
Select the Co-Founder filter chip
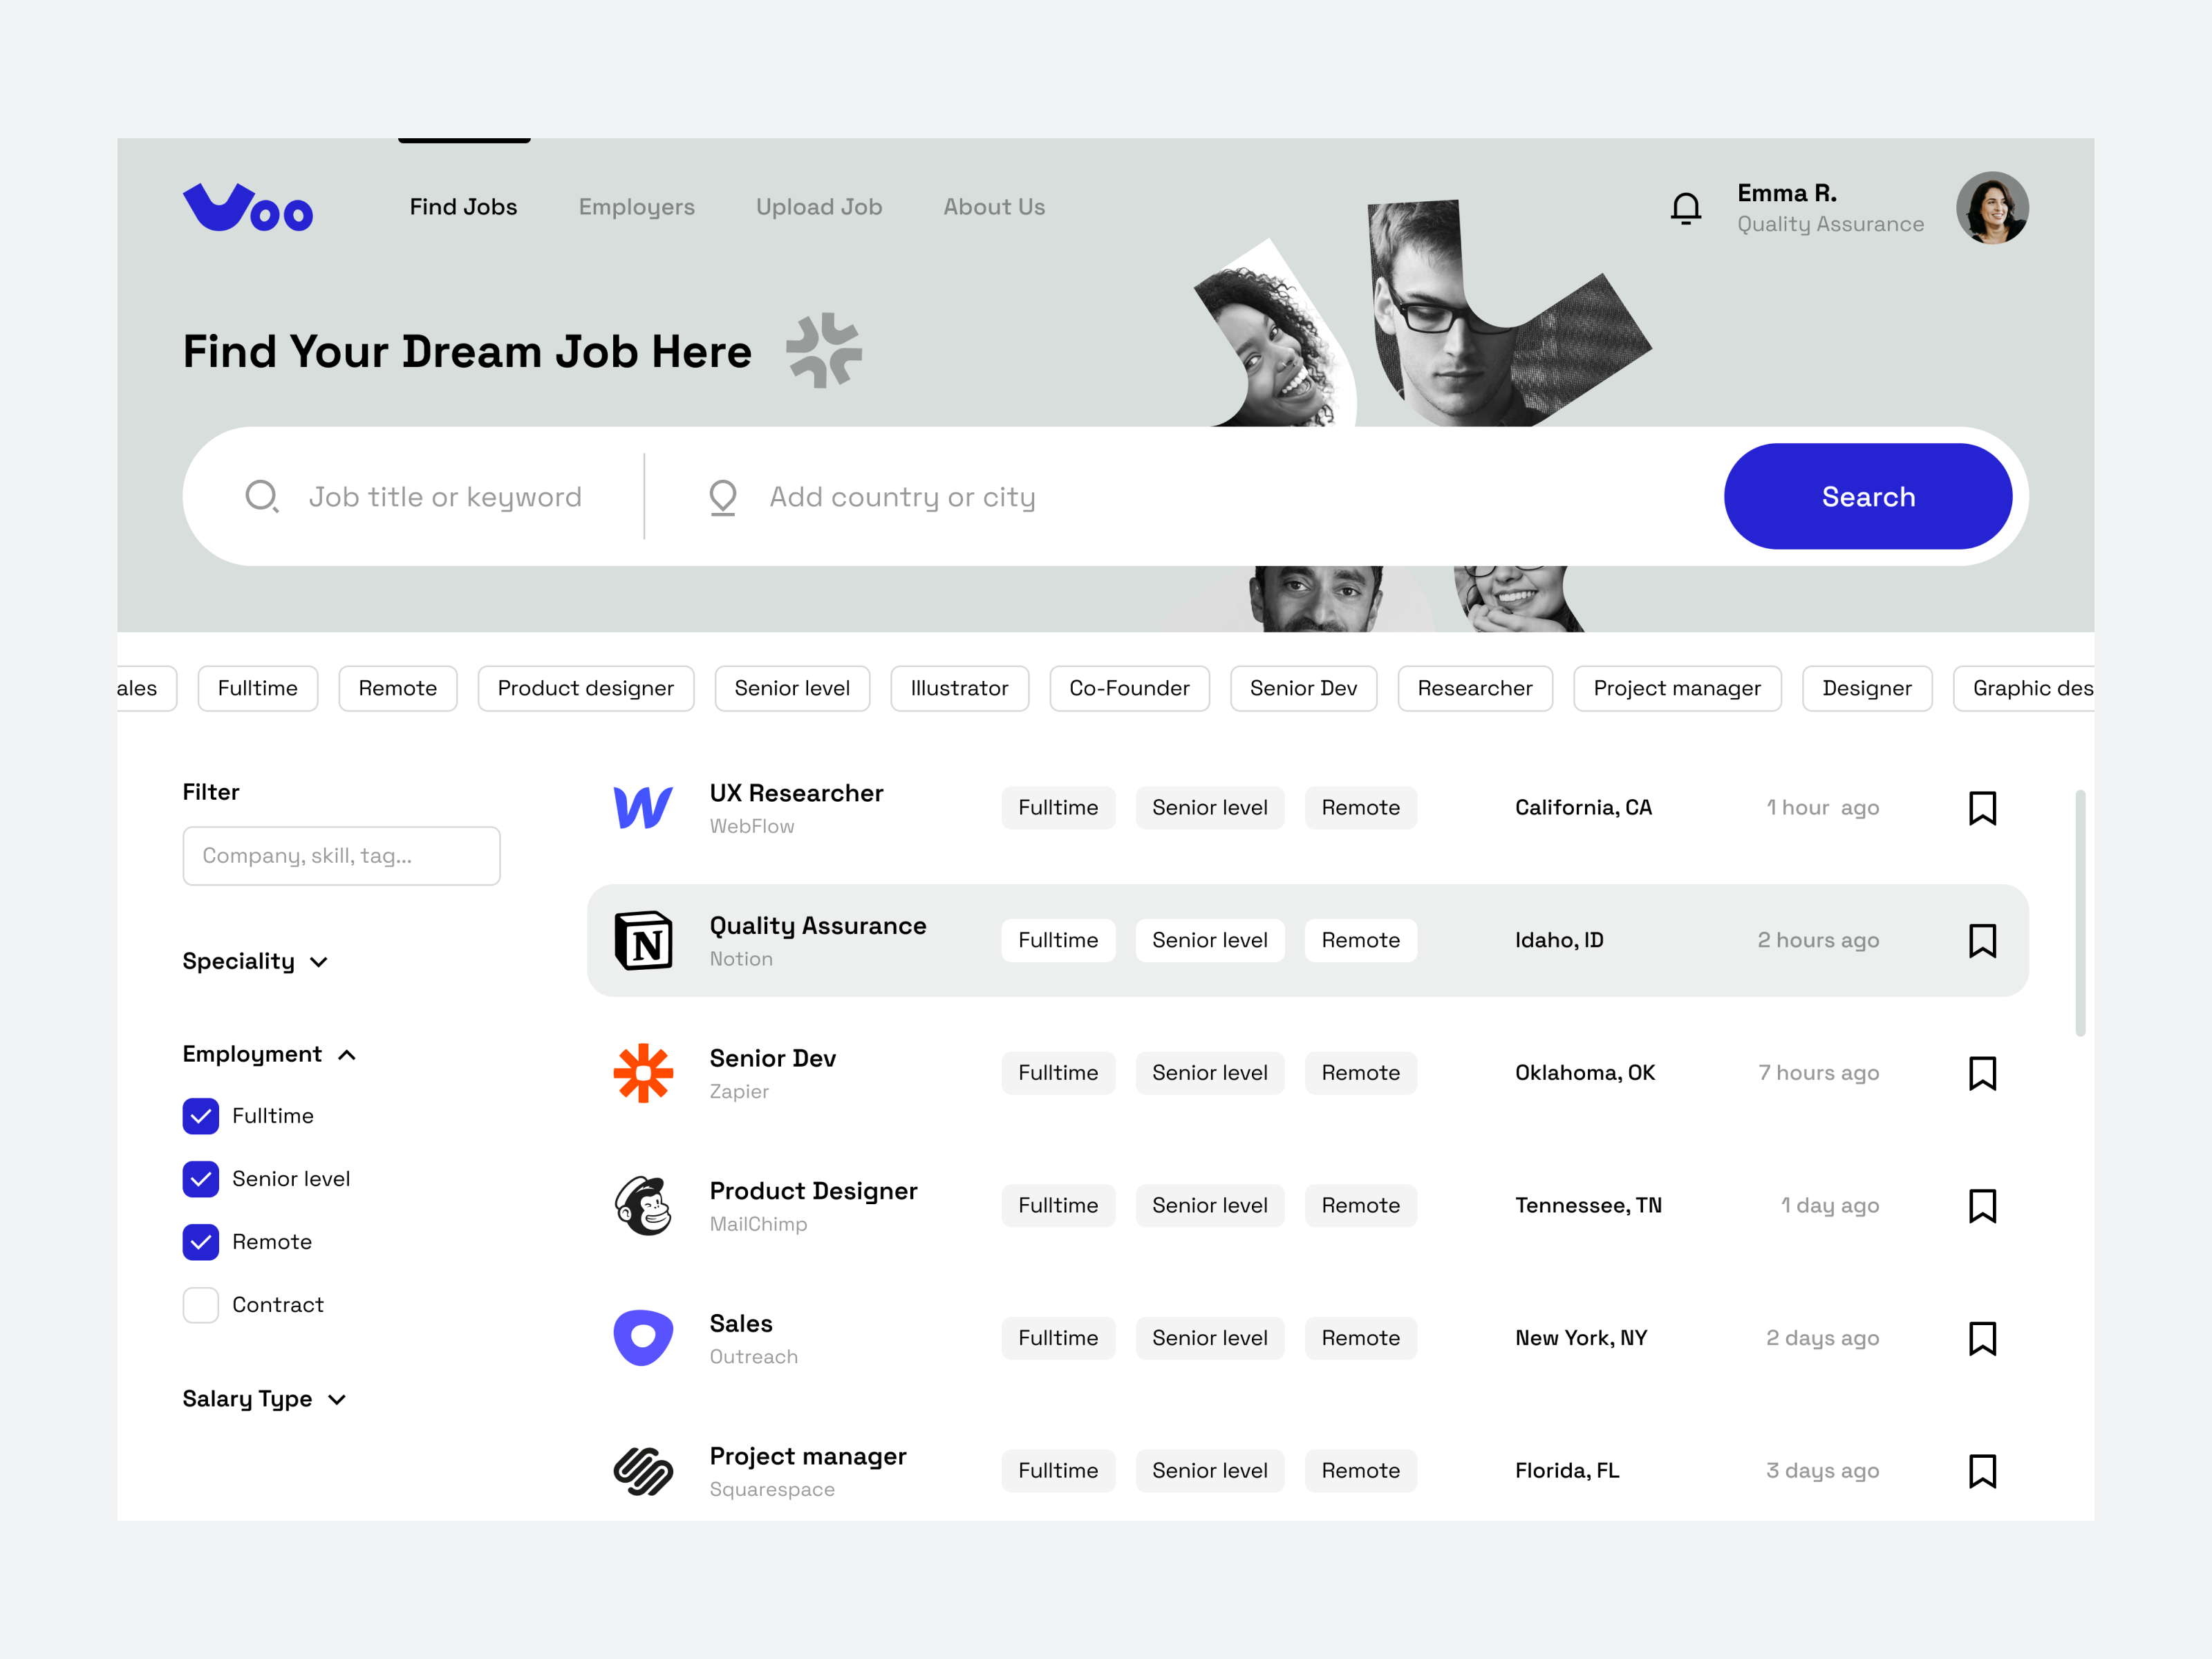coord(1129,688)
